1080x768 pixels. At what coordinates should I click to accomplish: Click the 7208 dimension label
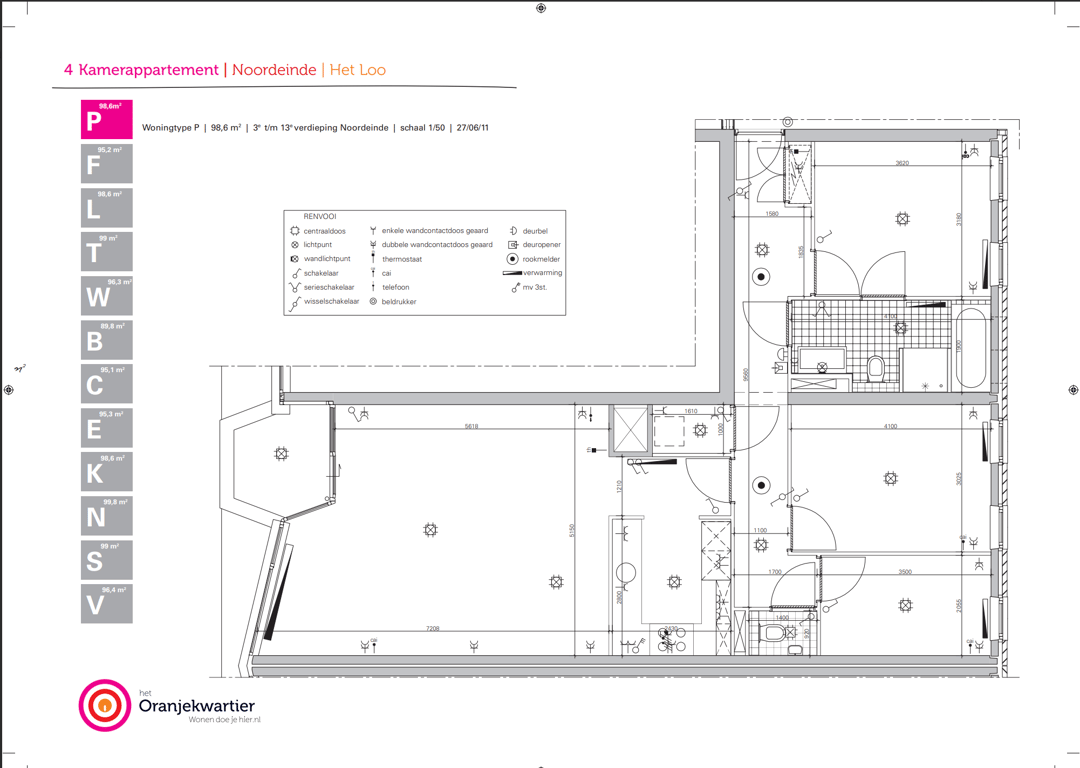[x=433, y=628]
